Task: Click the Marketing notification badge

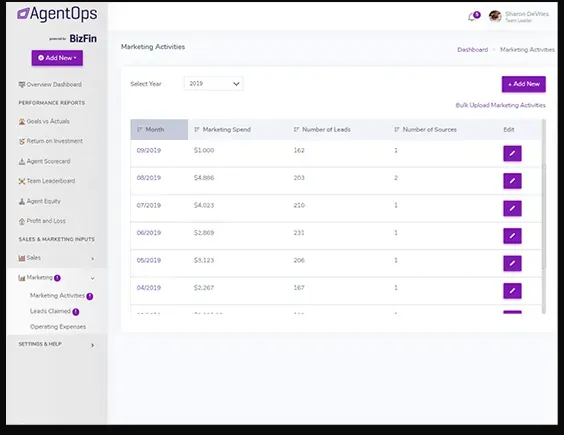Action: pos(57,278)
